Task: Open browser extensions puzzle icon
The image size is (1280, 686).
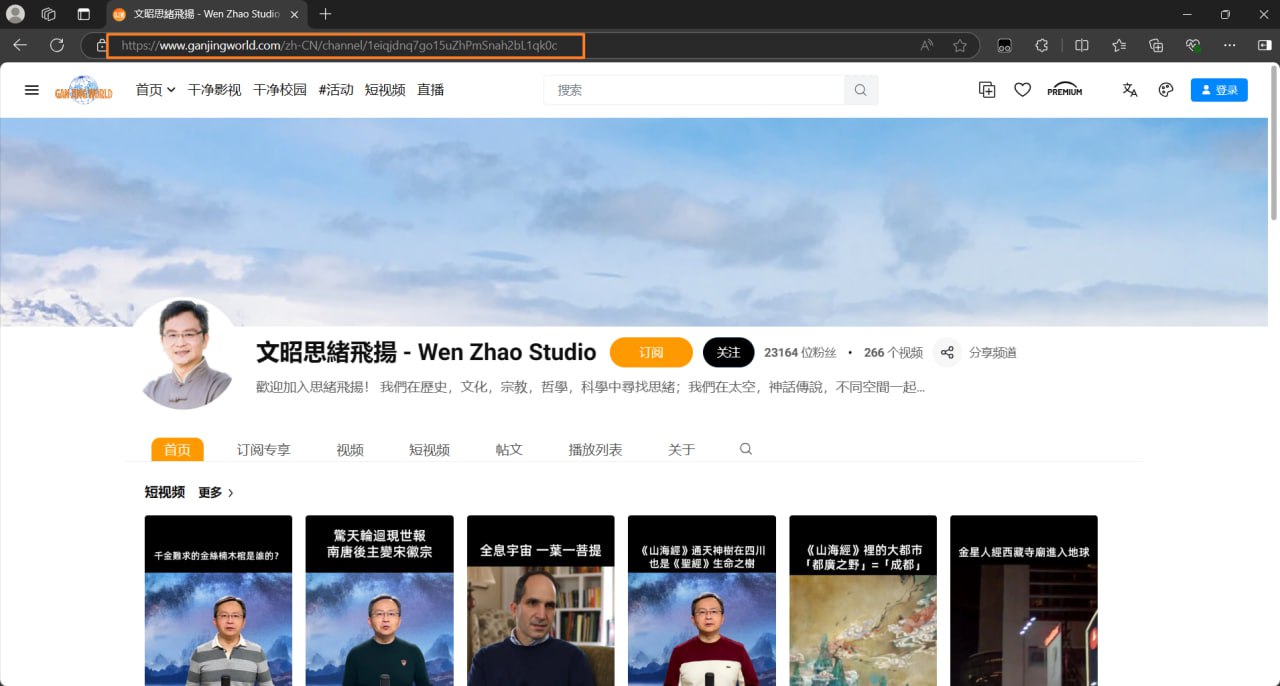Action: coord(1041,45)
